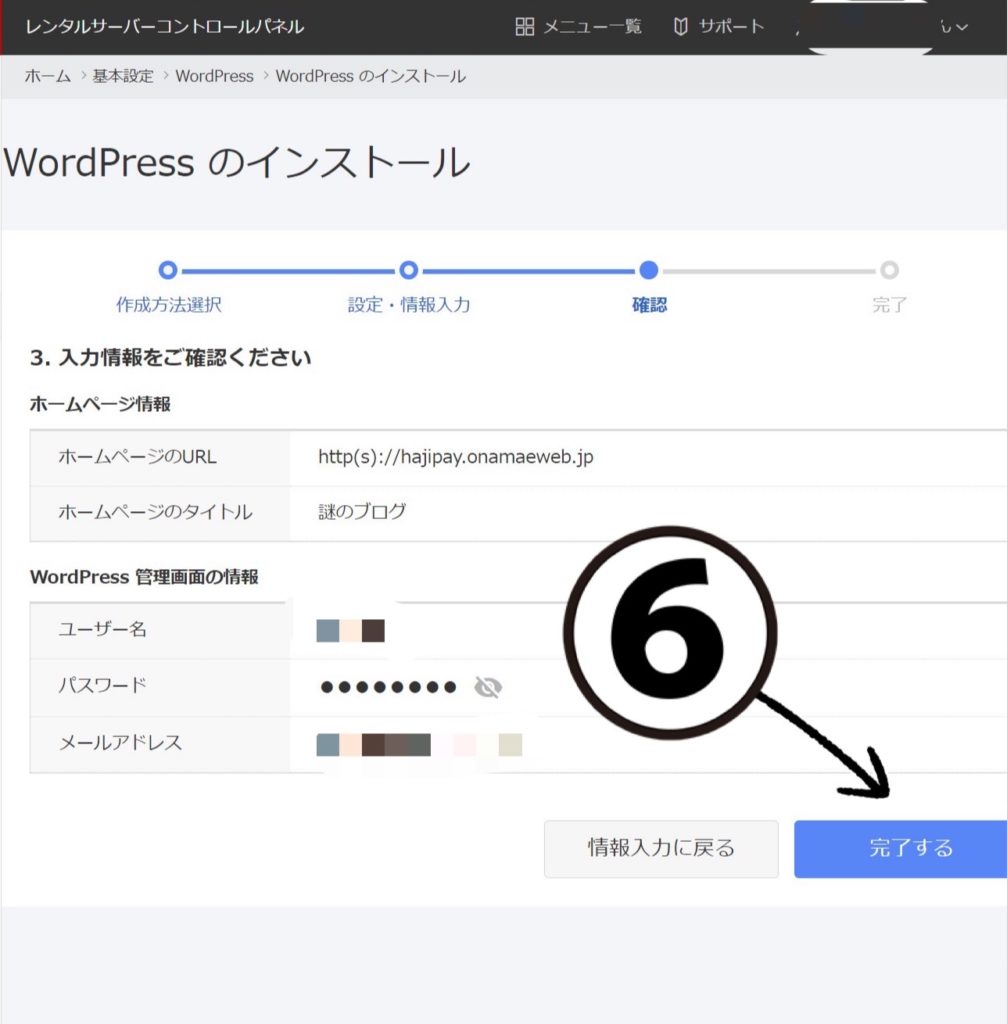Open 基本設定 breadcrumb link
Image resolution: width=1007 pixels, height=1024 pixels.
click(x=123, y=76)
